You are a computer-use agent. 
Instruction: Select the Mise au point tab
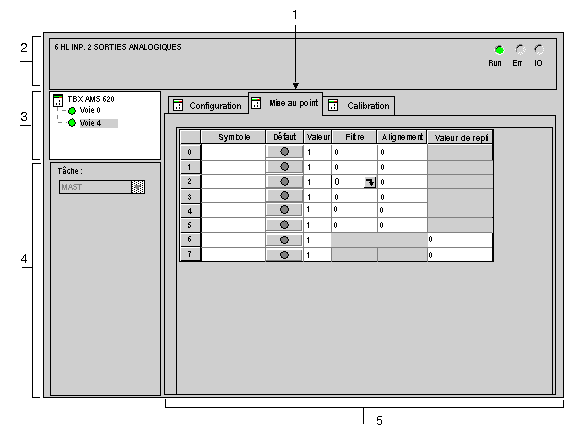click(x=285, y=103)
